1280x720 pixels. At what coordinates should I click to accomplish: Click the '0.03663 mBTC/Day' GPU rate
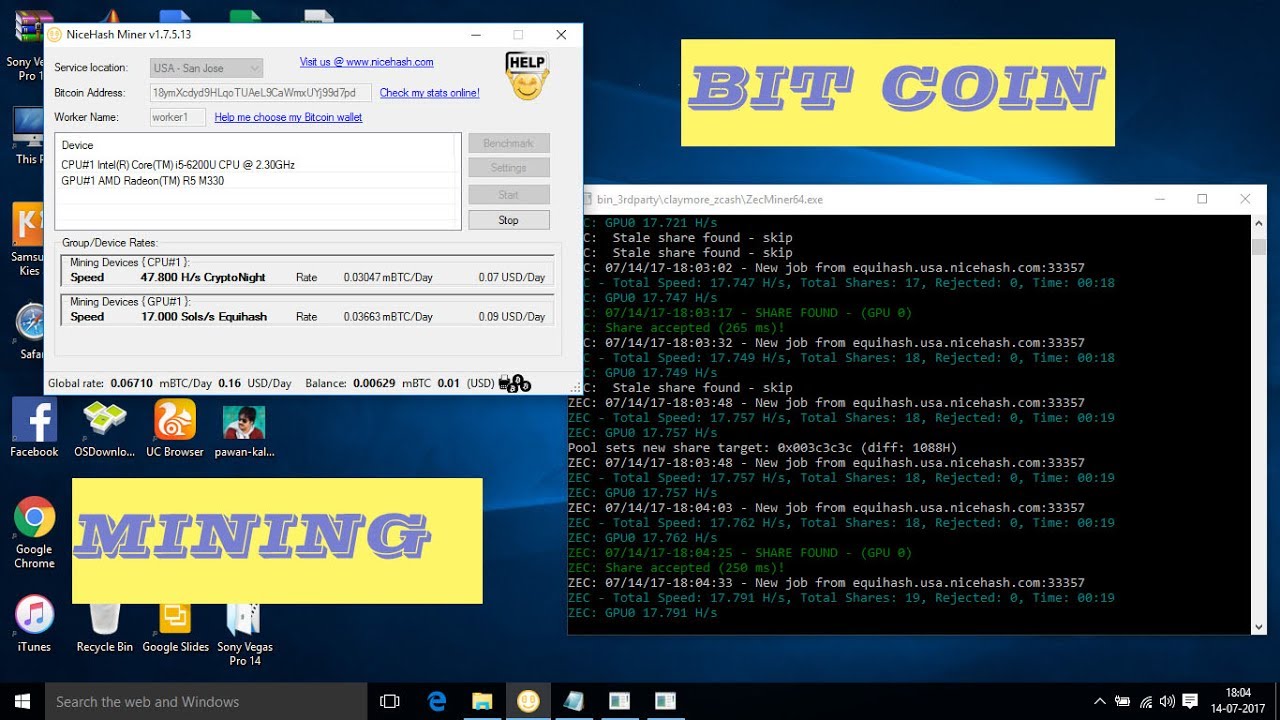[388, 316]
